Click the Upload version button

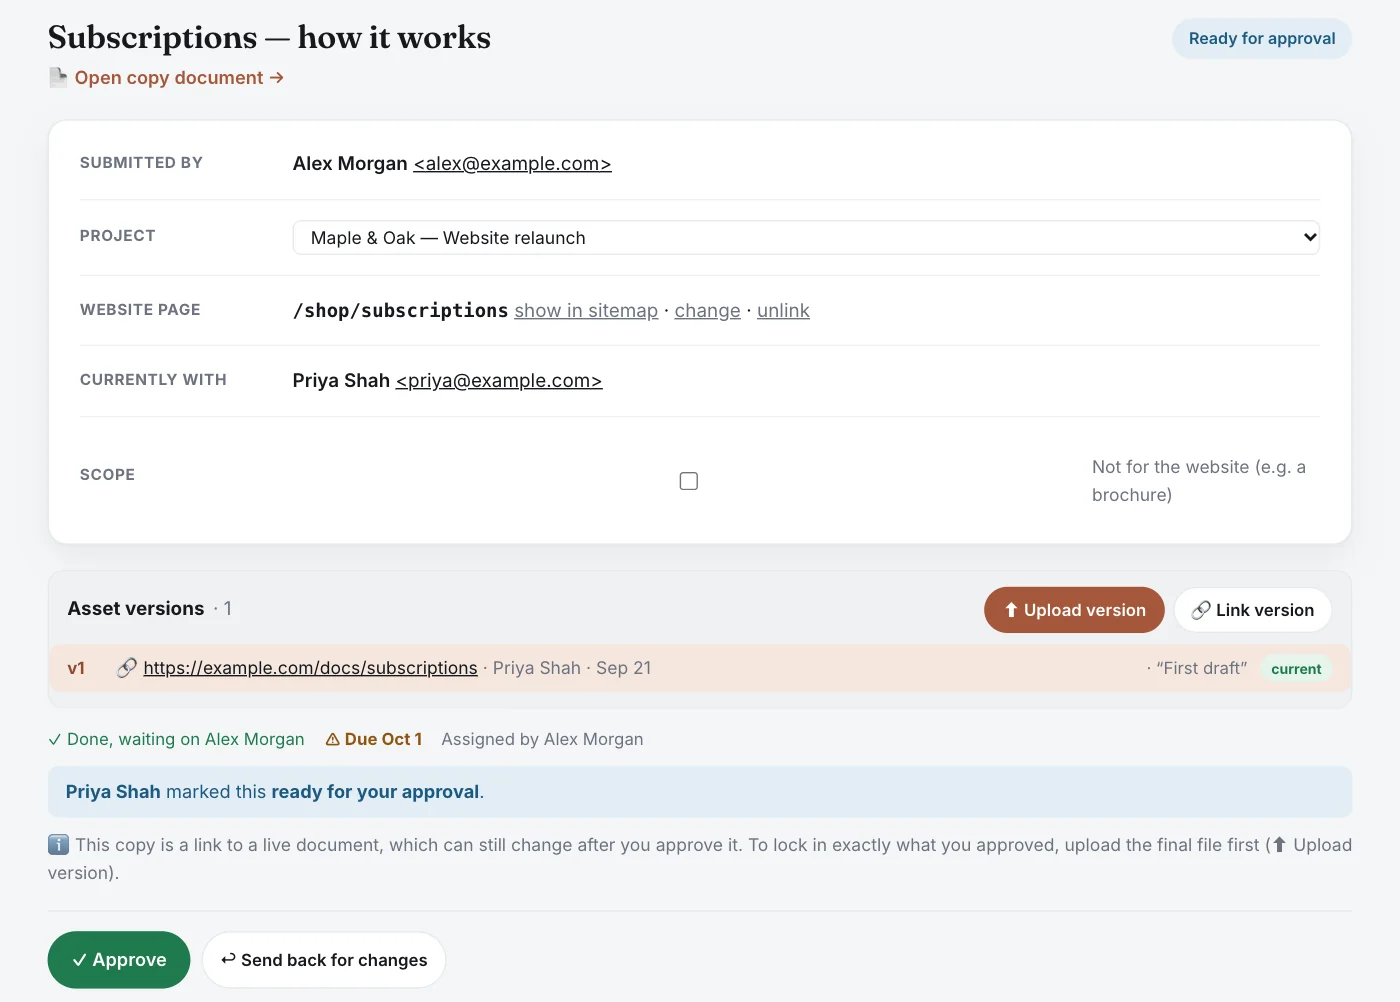[x=1074, y=610]
